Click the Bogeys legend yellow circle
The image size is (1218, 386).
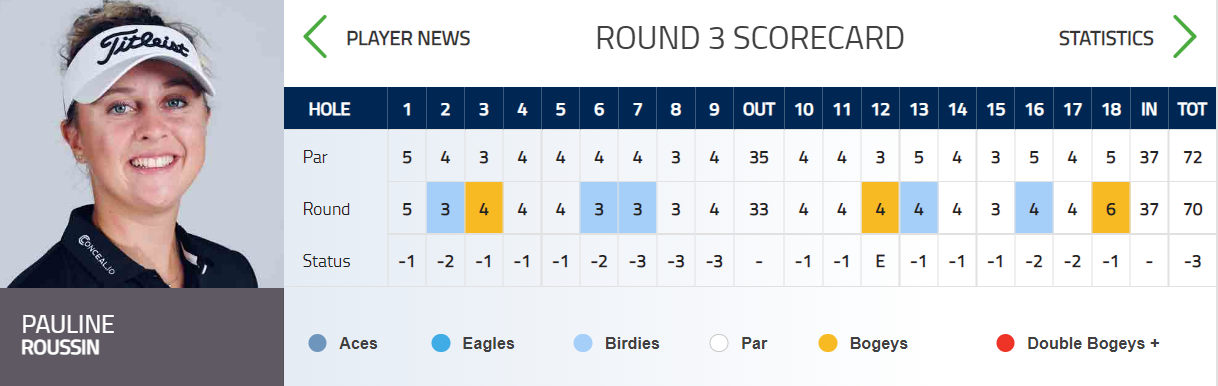tap(827, 343)
